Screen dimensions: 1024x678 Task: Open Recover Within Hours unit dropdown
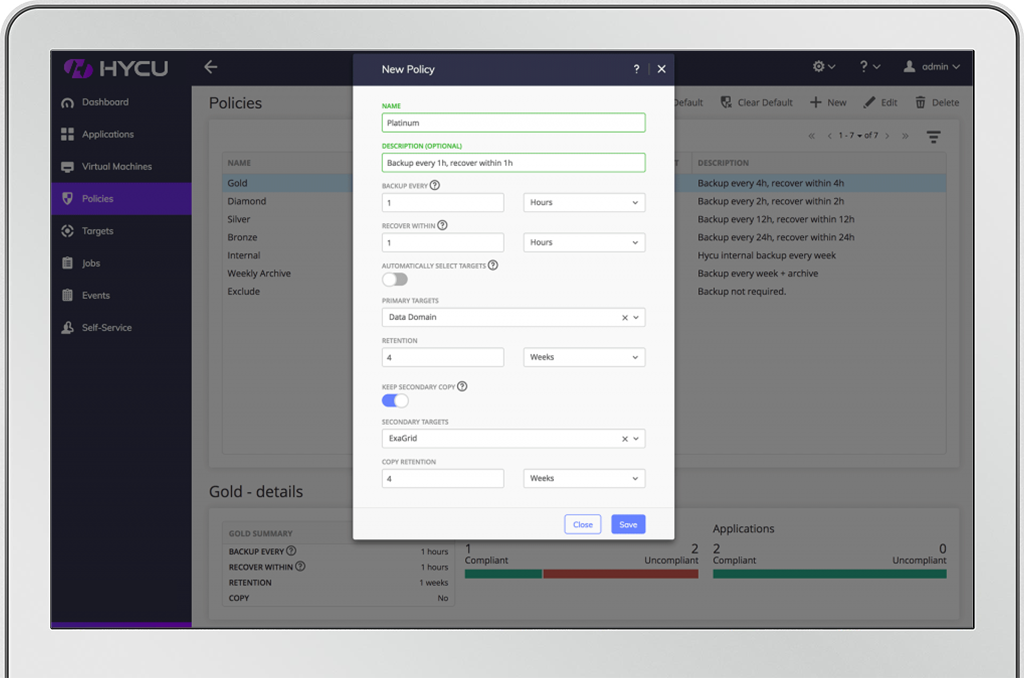tap(584, 242)
